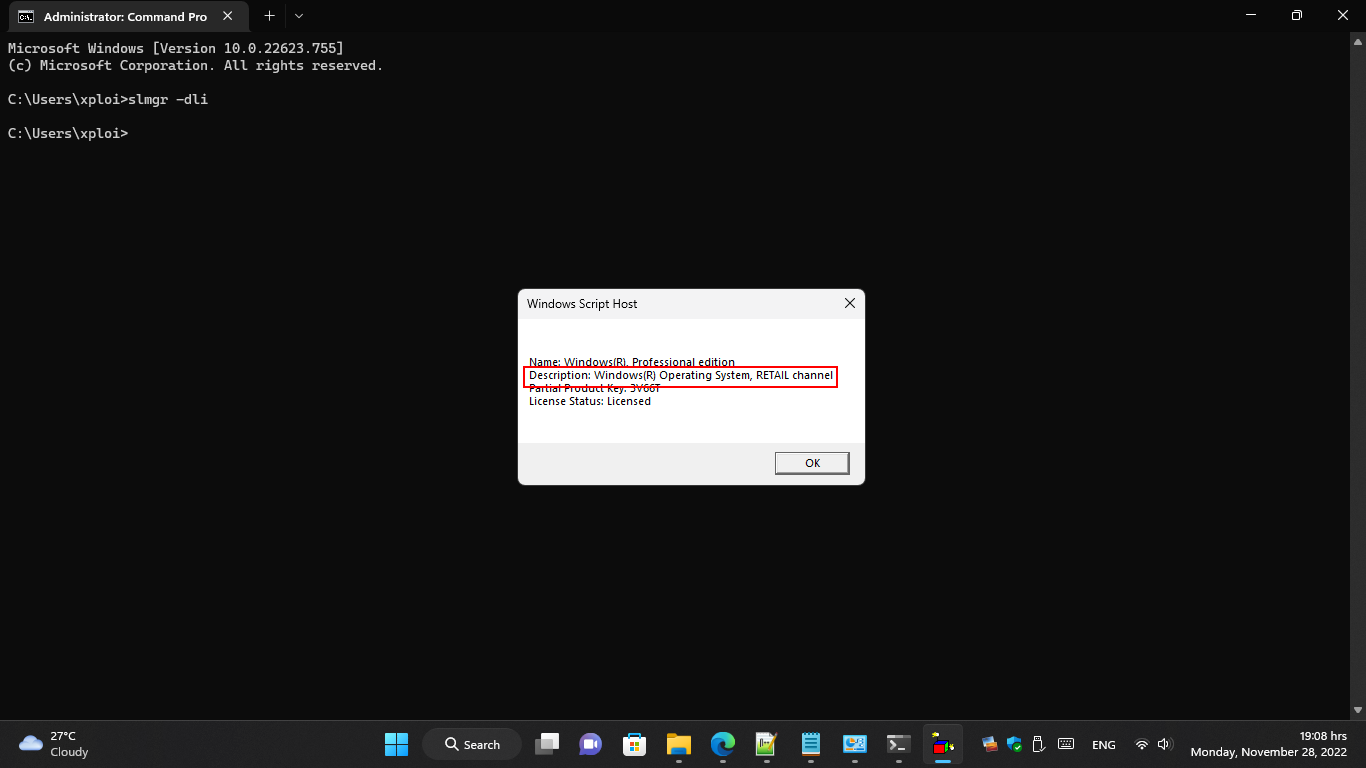Image resolution: width=1366 pixels, height=768 pixels.
Task: Select the Windows Script Host taskbar icon
Action: (x=943, y=744)
